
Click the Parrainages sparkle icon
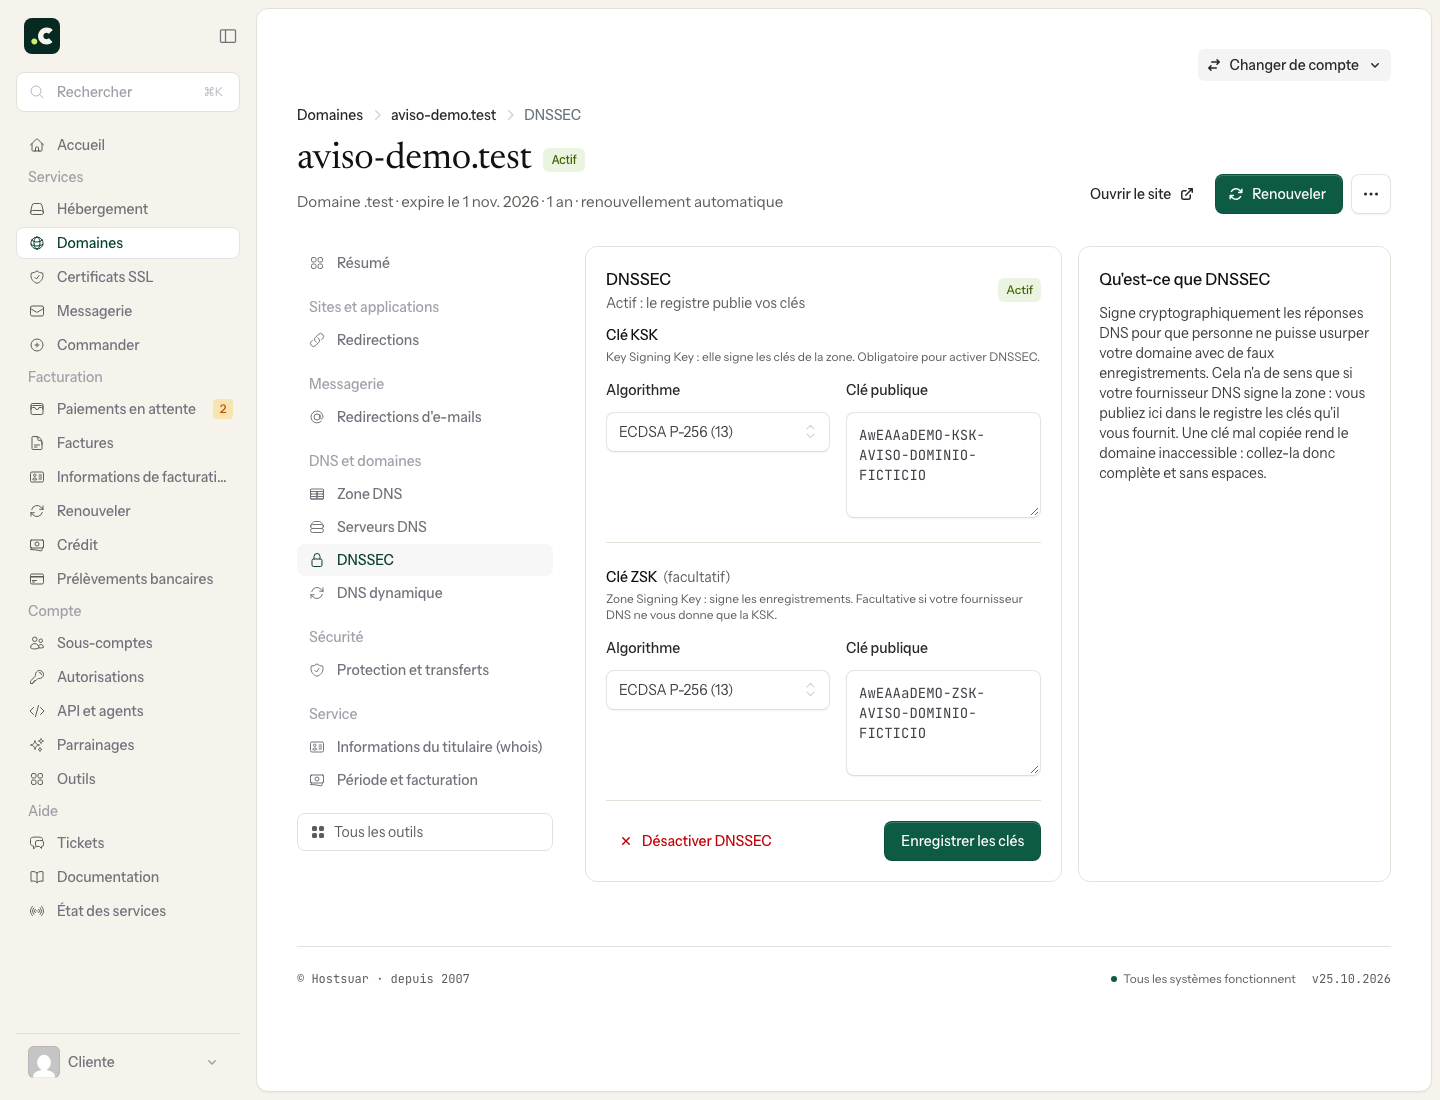pyautogui.click(x=37, y=745)
